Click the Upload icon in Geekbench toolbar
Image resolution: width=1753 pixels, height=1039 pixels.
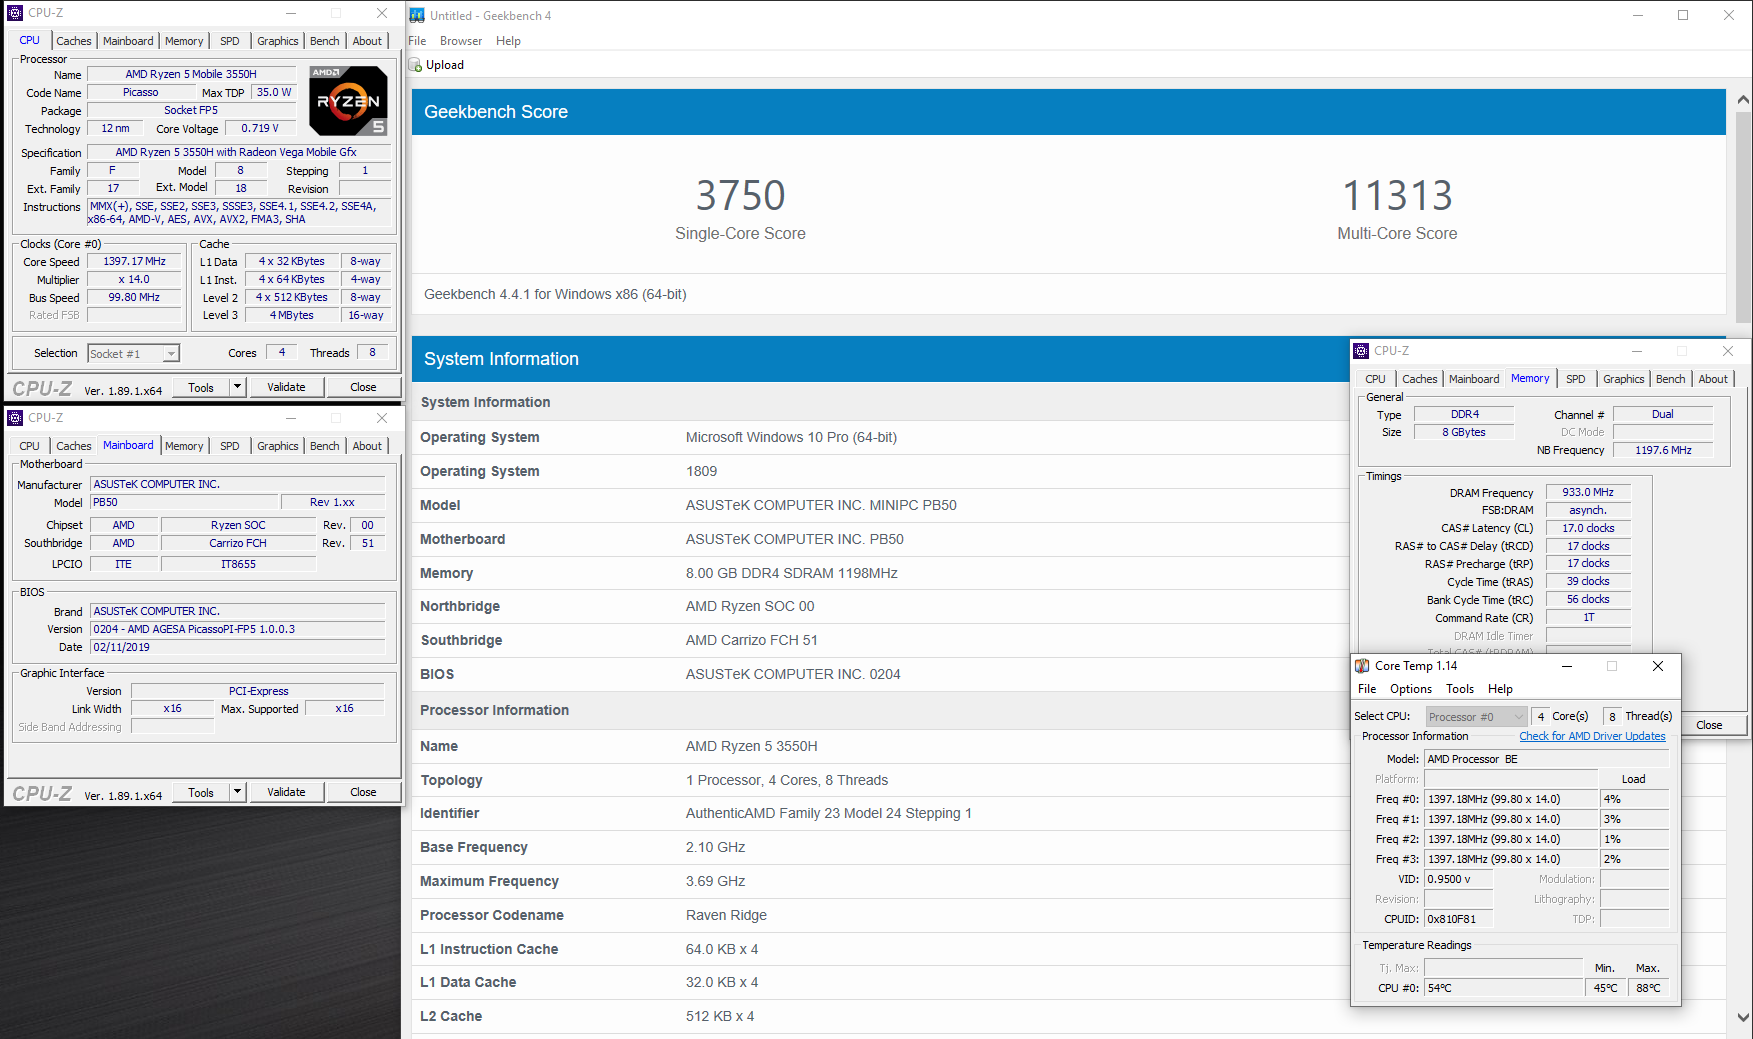tap(415, 65)
